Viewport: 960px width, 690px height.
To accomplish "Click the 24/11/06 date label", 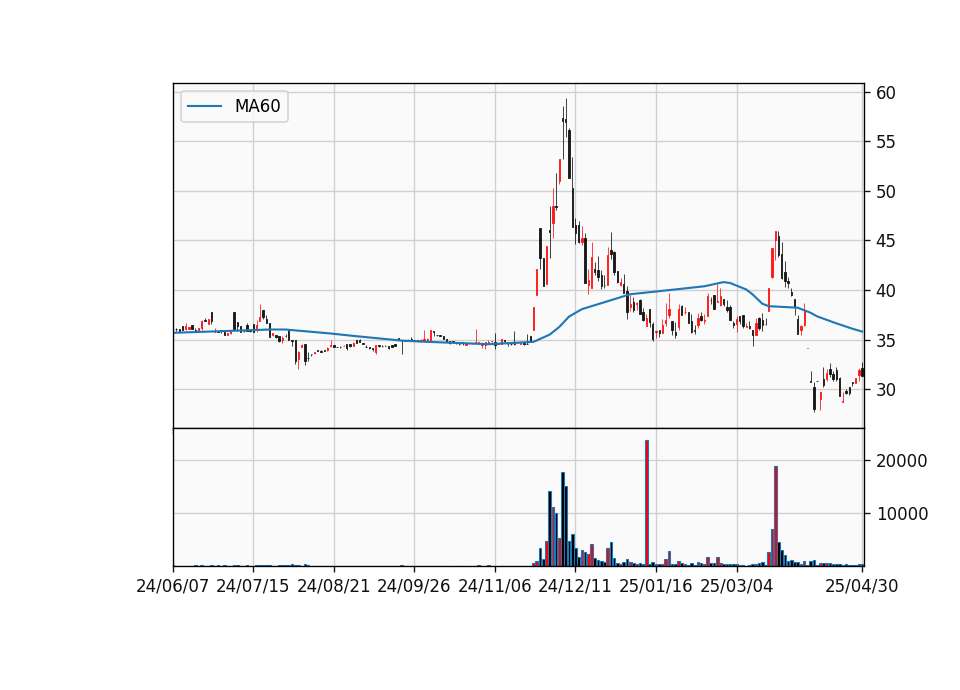I will (495, 586).
